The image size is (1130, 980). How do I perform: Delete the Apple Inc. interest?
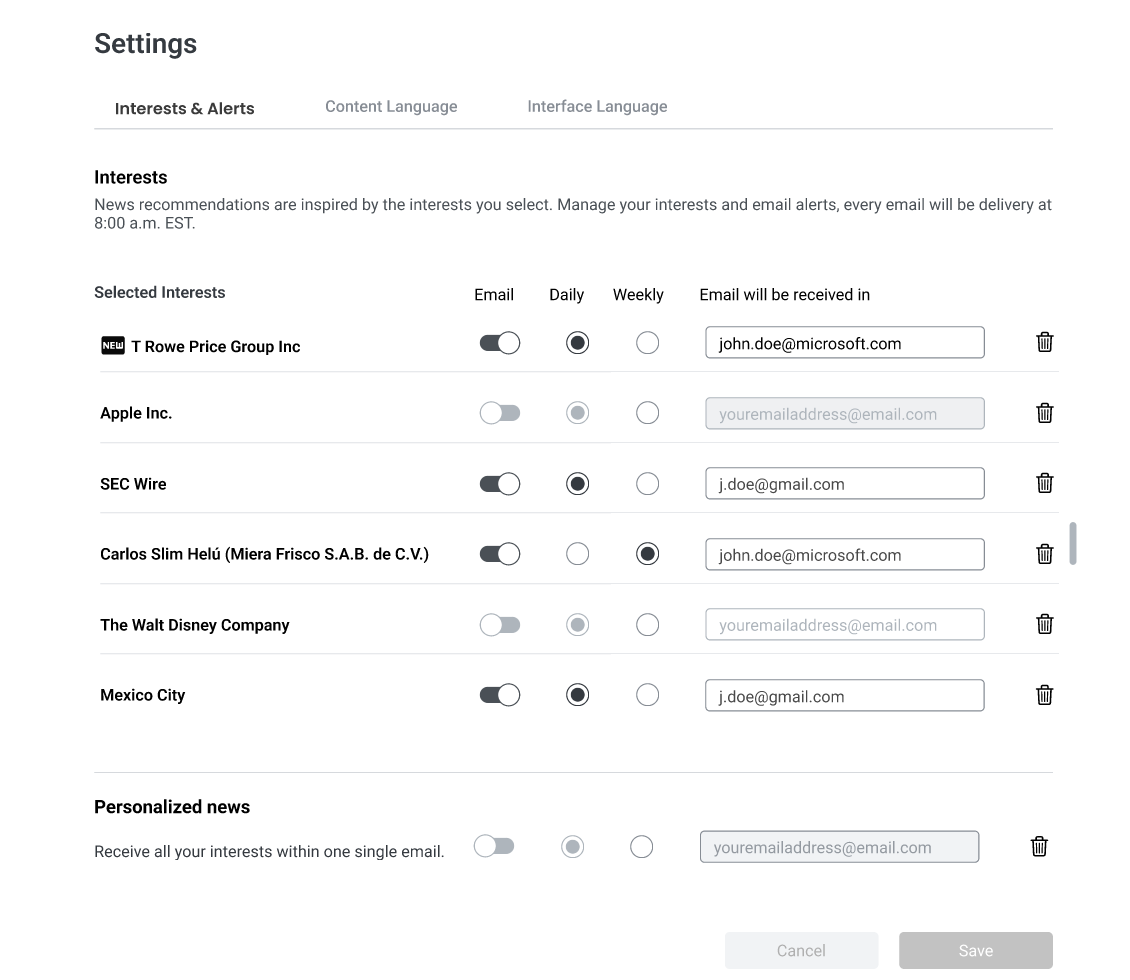(1044, 413)
